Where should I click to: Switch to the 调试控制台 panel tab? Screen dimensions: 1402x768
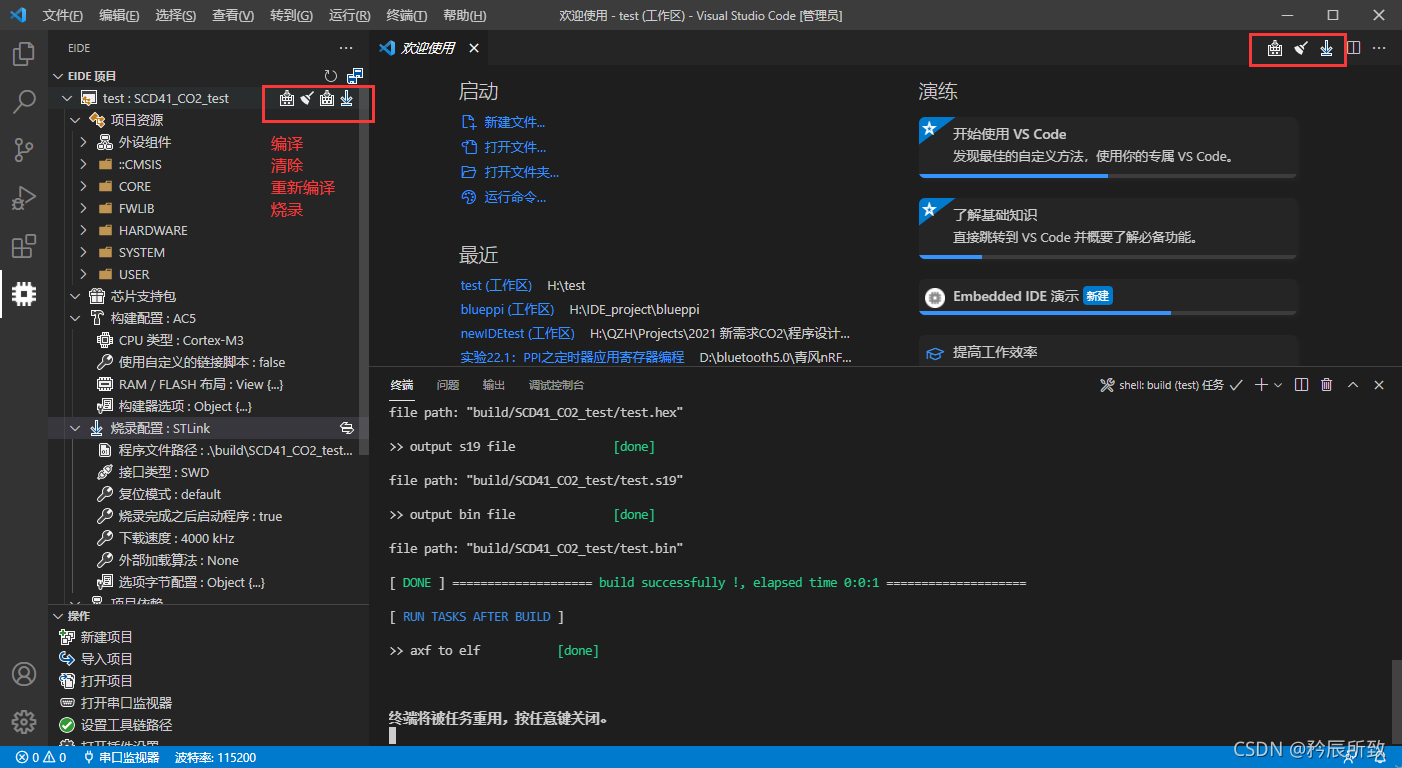pos(556,385)
